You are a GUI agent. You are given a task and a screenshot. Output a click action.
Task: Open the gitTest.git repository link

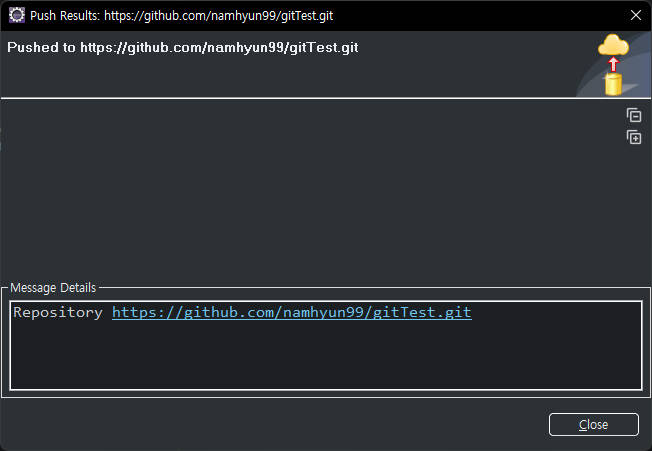(x=291, y=312)
